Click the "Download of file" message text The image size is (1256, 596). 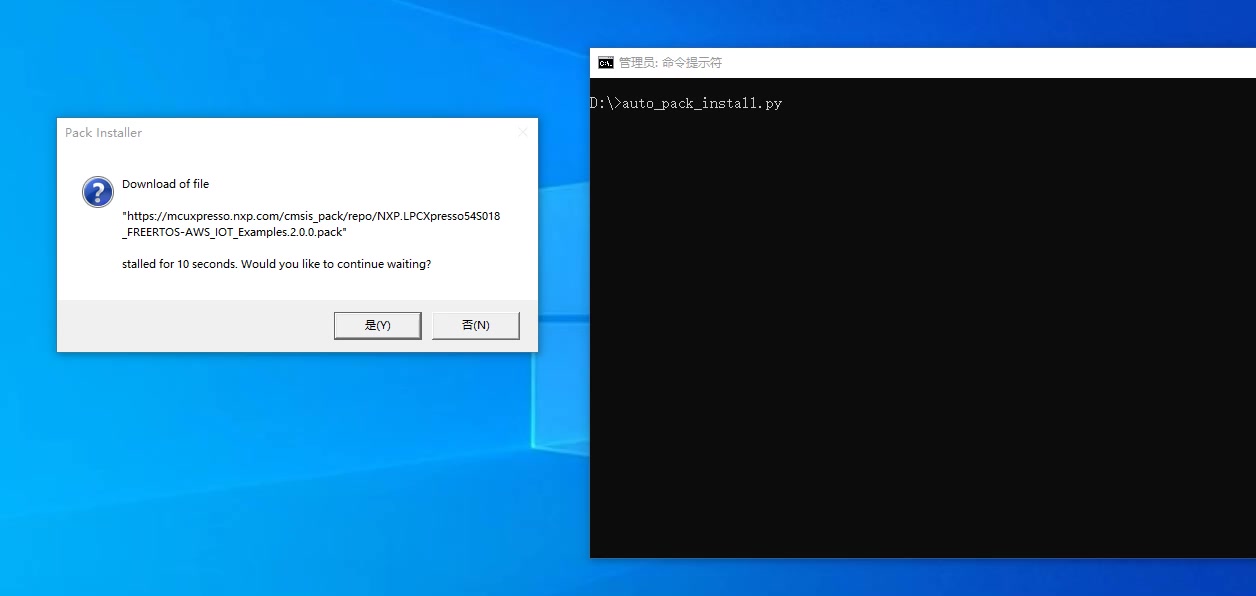tap(165, 184)
